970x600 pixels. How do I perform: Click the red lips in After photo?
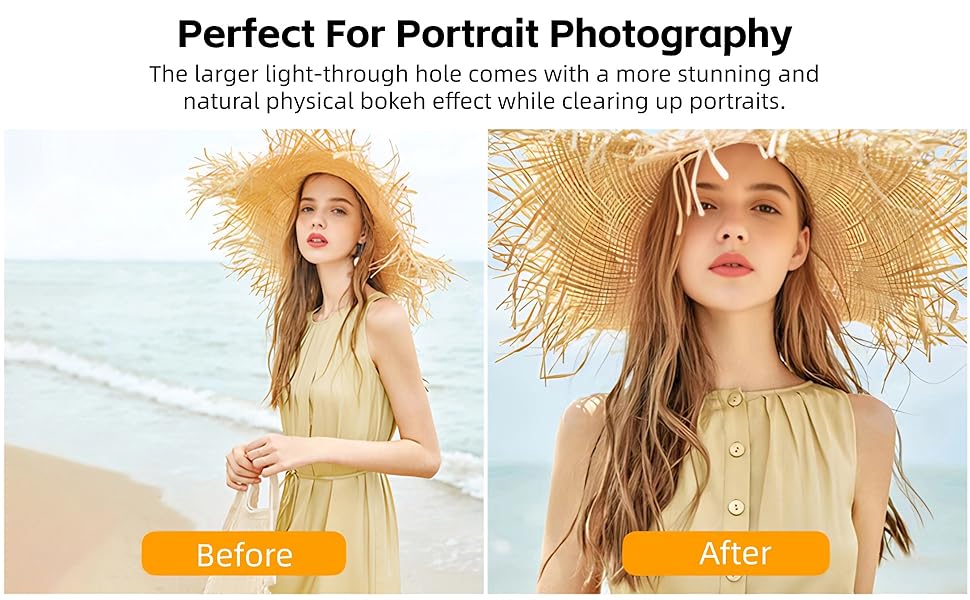[731, 265]
